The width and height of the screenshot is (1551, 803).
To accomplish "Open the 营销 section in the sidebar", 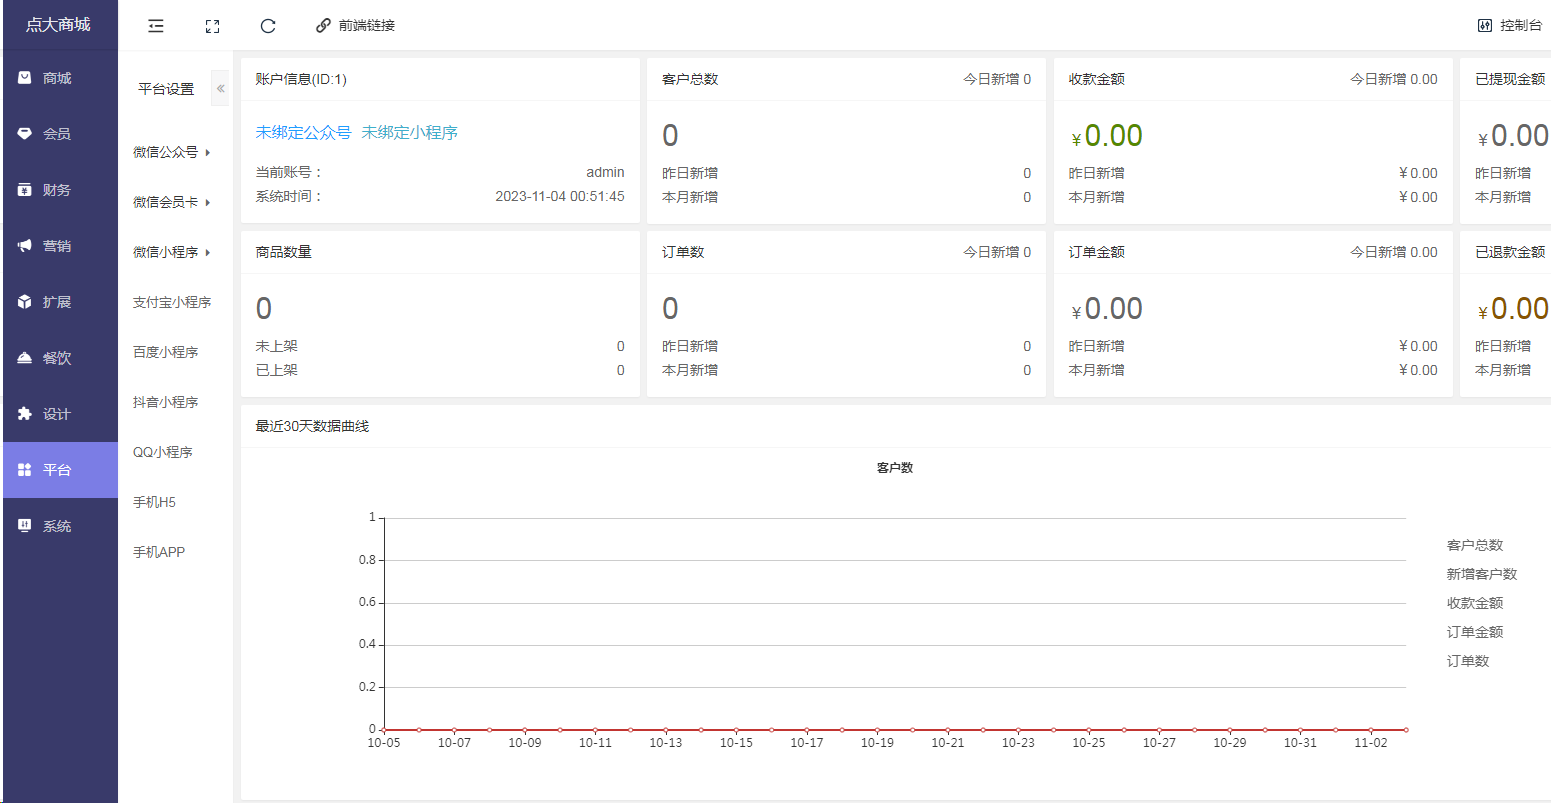I will pos(60,245).
